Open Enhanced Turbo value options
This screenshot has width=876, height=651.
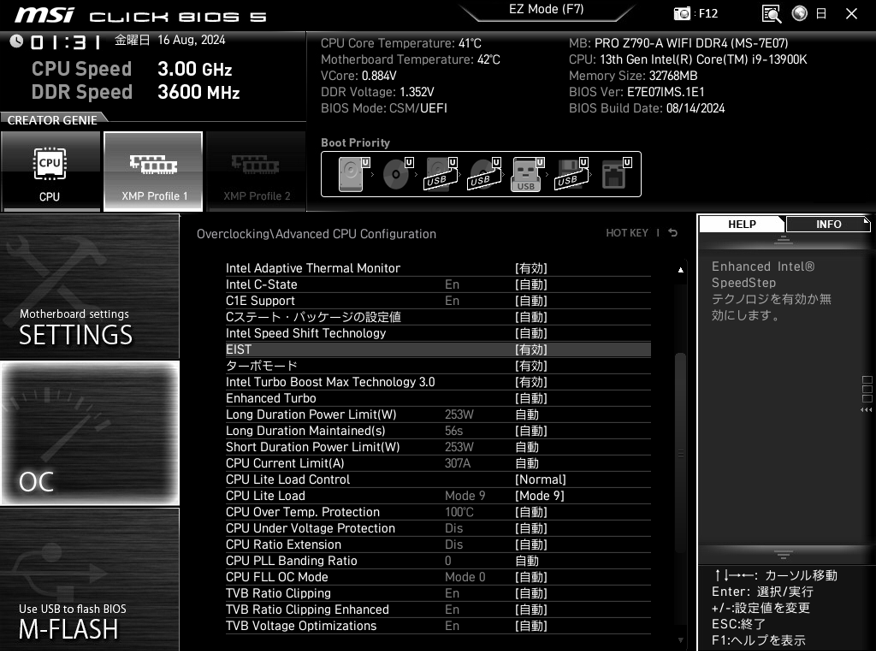click(531, 398)
